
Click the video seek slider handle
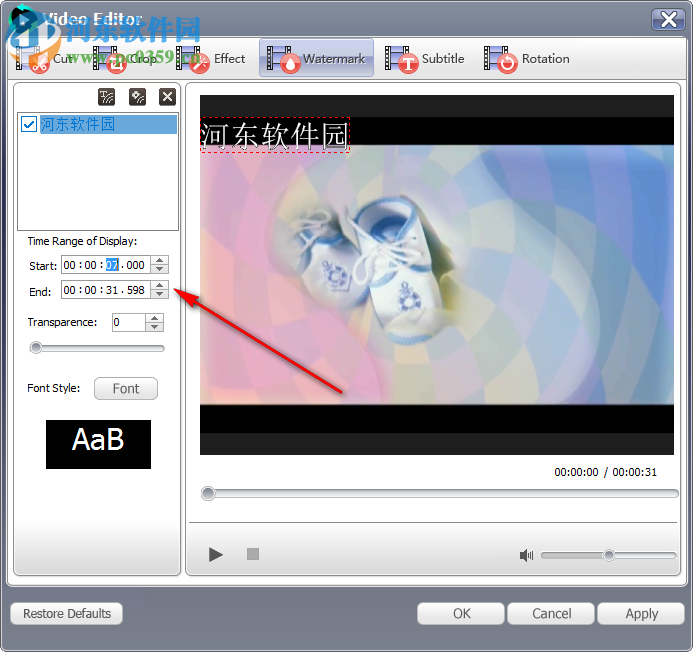[208, 493]
